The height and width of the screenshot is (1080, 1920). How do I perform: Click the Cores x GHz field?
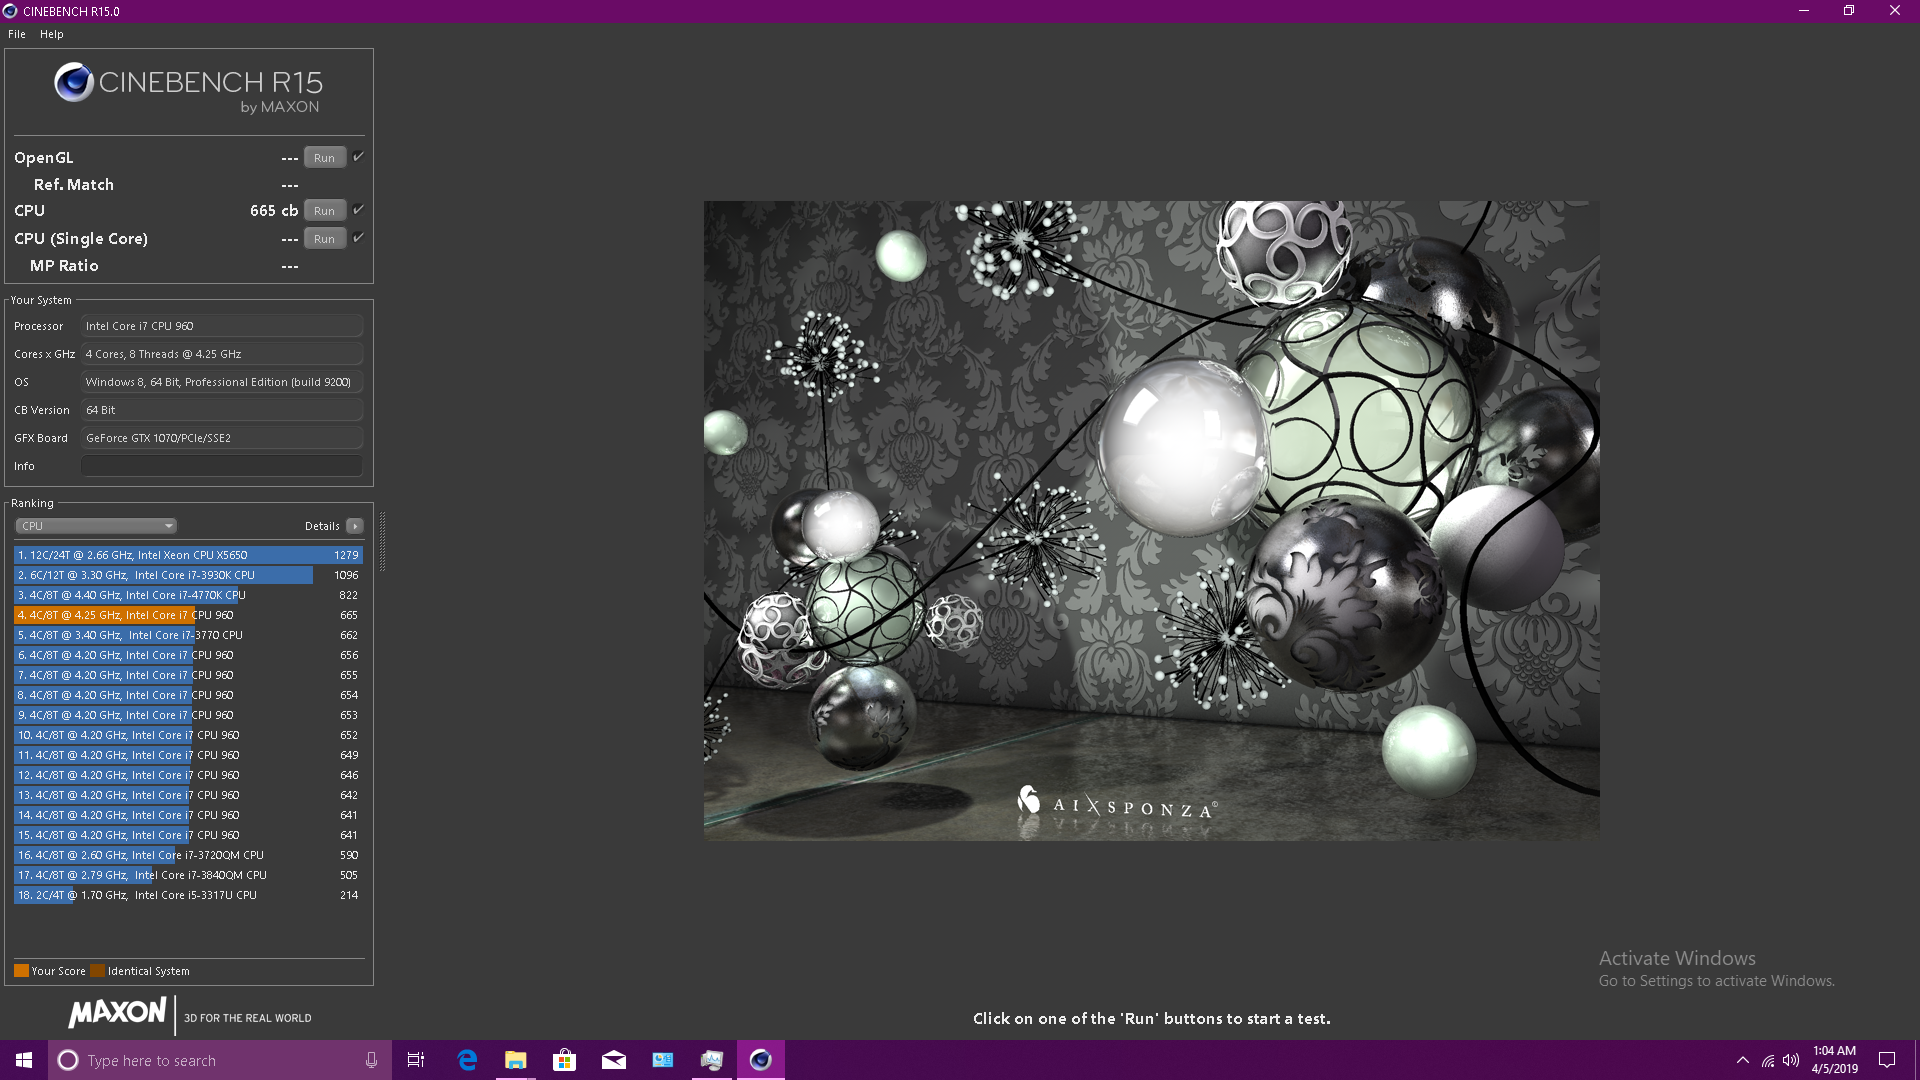click(x=222, y=354)
